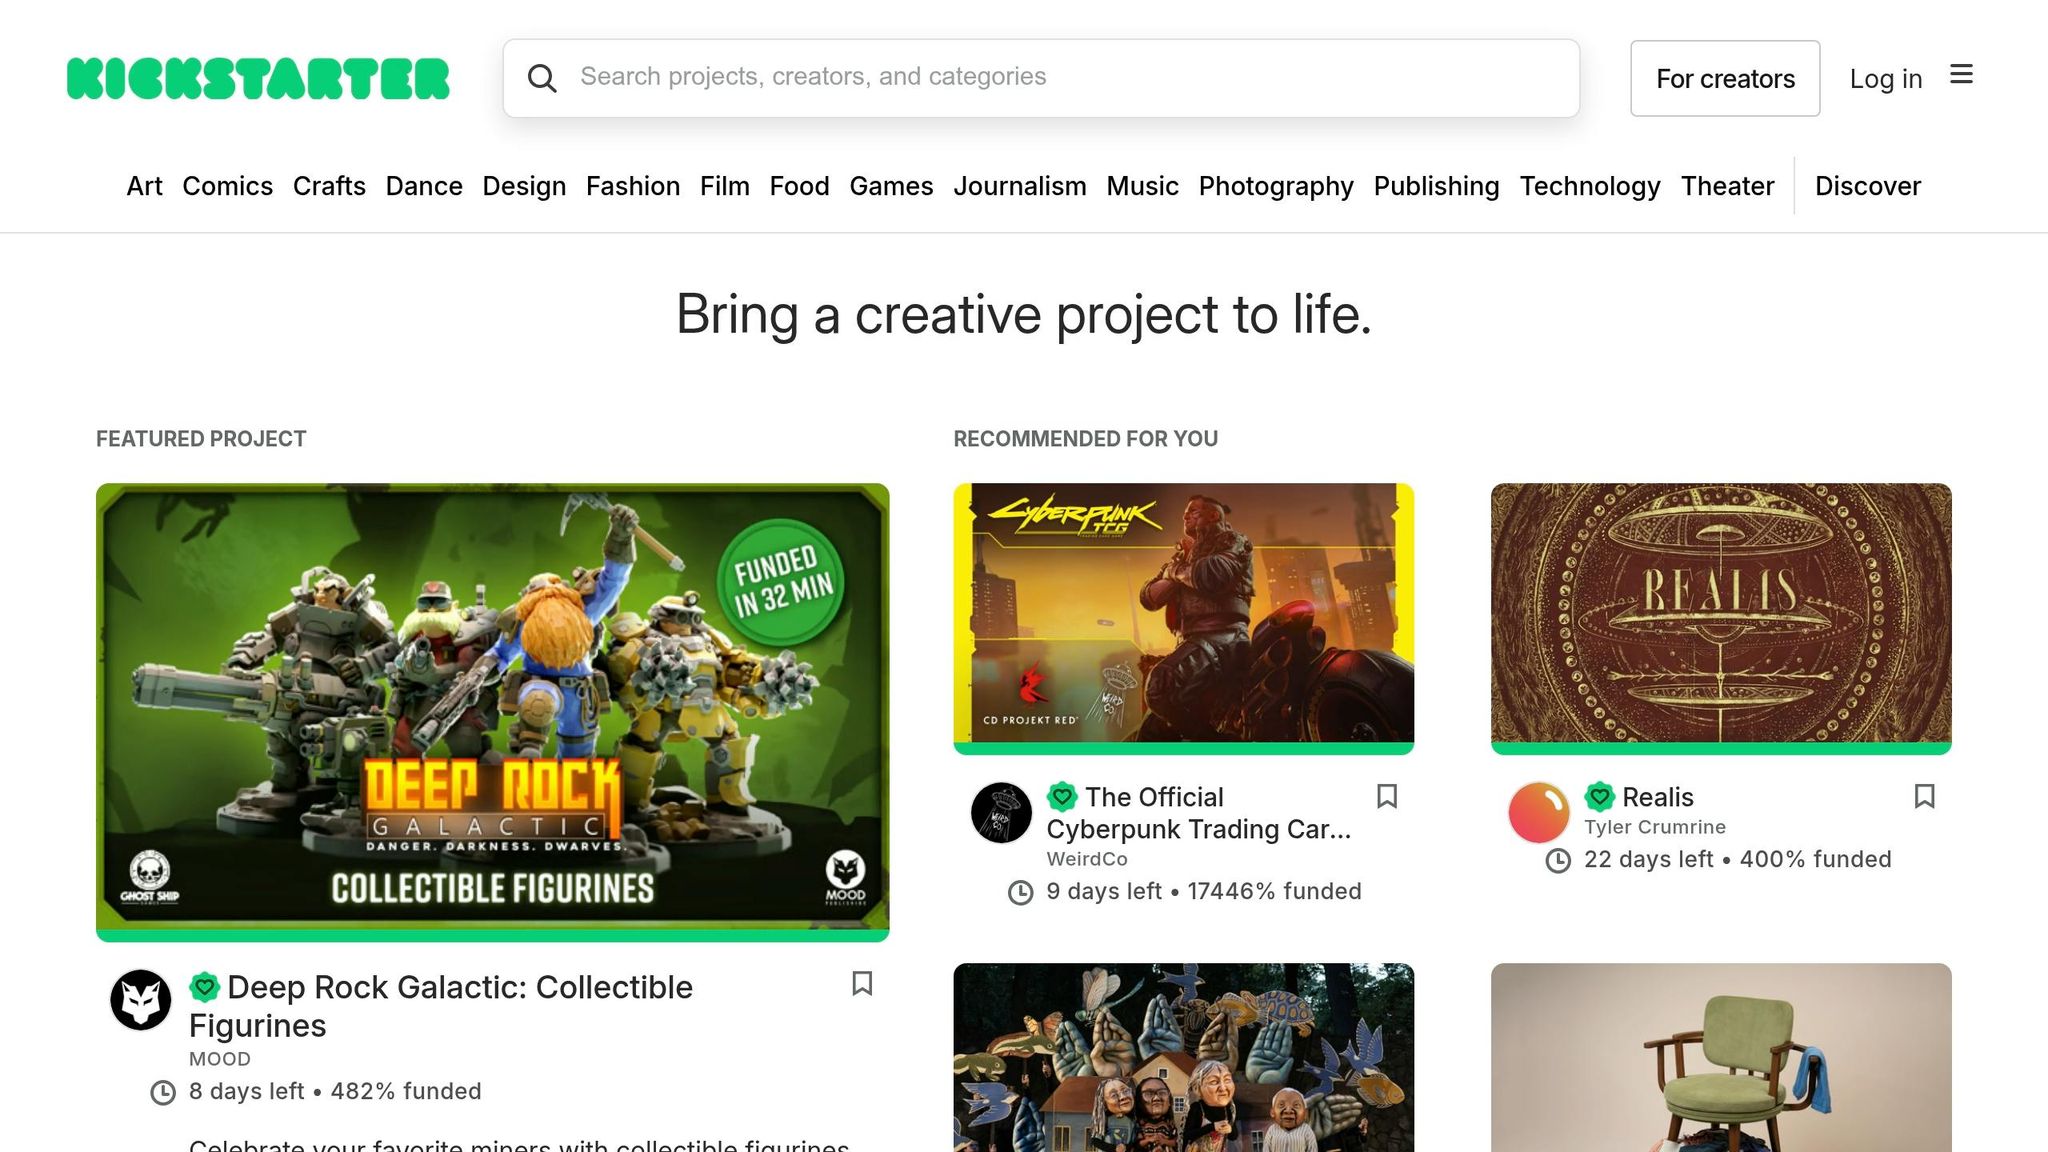Click Tyler Crumrine's creator avatar
The image size is (2048, 1152).
click(x=1539, y=812)
